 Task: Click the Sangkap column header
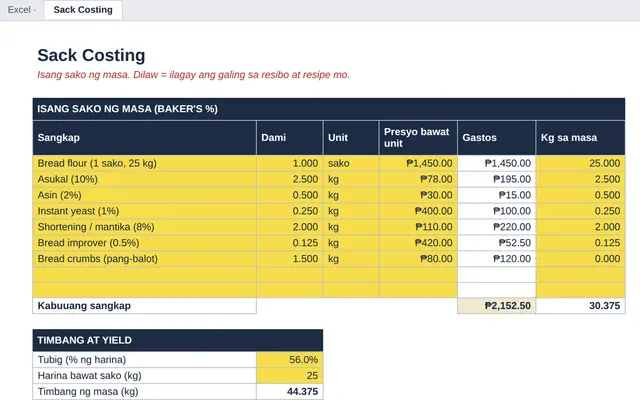click(144, 138)
